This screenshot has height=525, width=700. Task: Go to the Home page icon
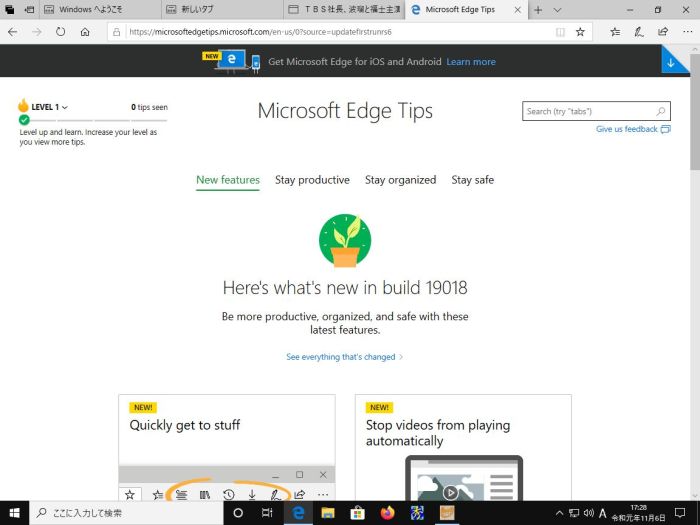(x=85, y=32)
